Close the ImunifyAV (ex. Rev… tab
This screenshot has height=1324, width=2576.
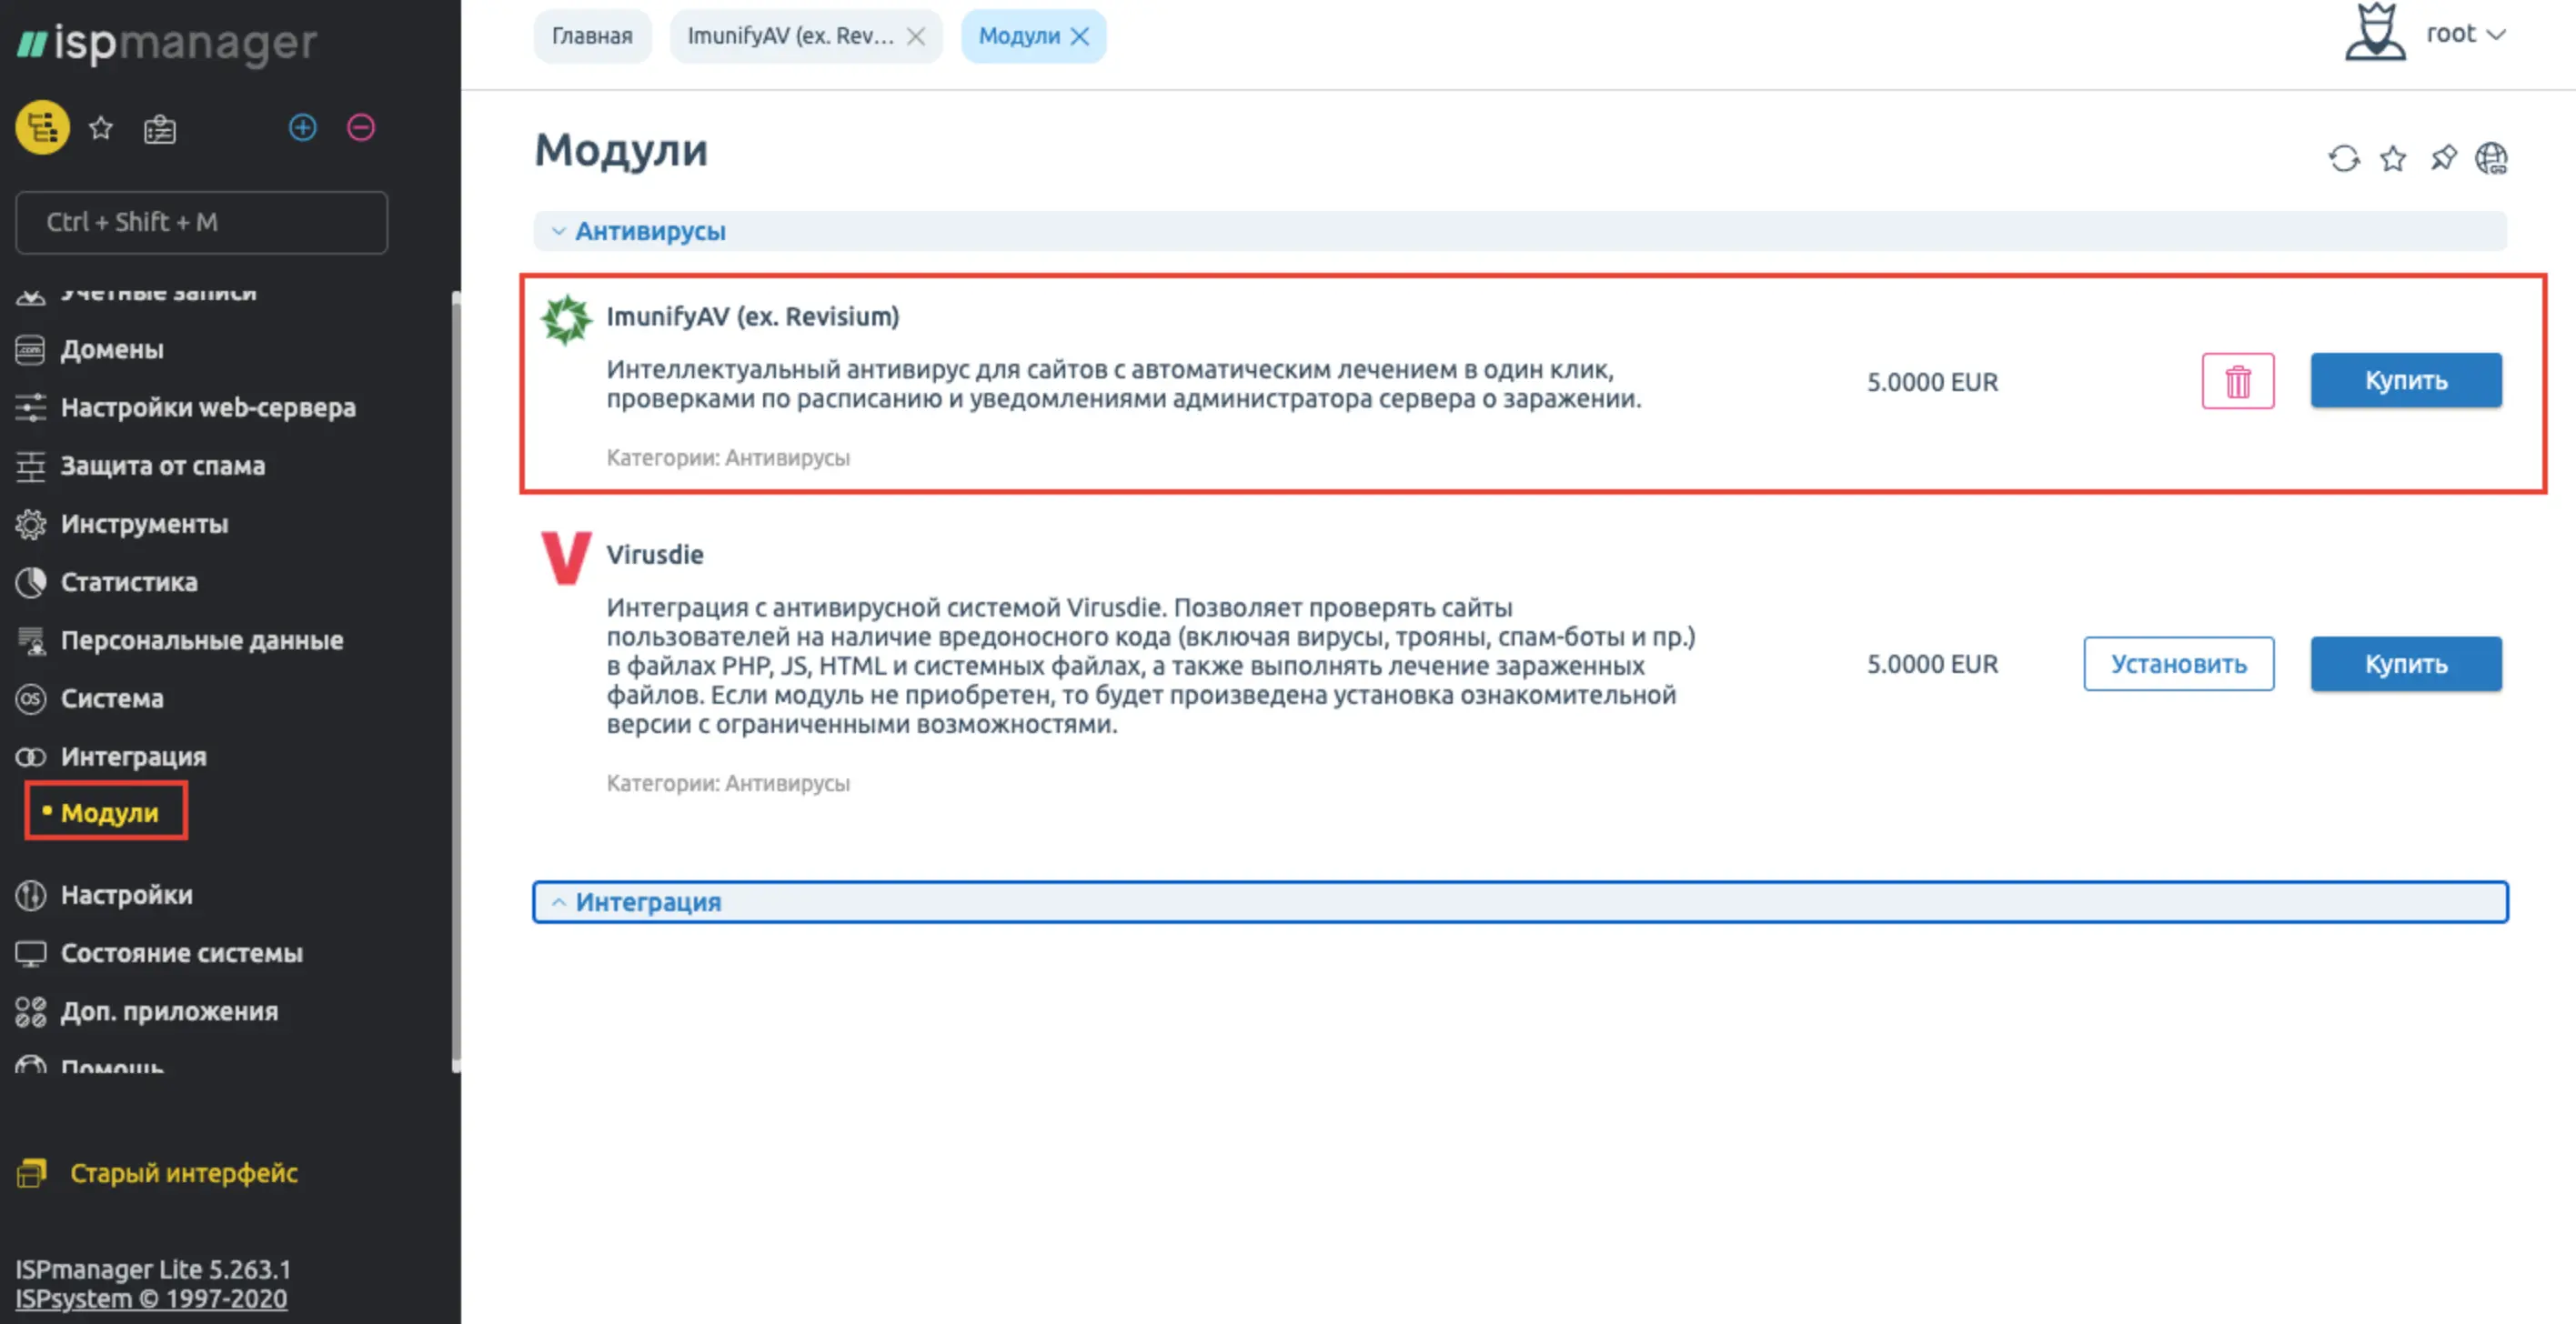(915, 37)
